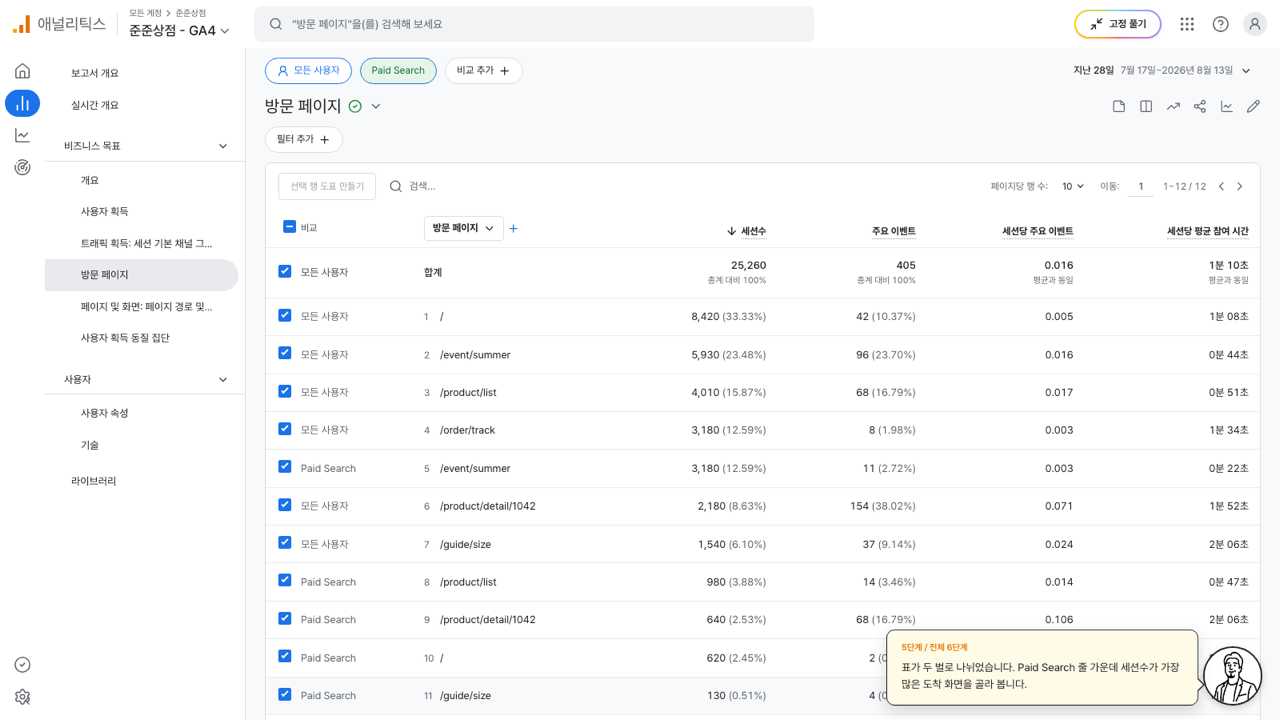Image resolution: width=1280 pixels, height=720 pixels.
Task: Open the Advertising target icon
Action: pyautogui.click(x=22, y=167)
